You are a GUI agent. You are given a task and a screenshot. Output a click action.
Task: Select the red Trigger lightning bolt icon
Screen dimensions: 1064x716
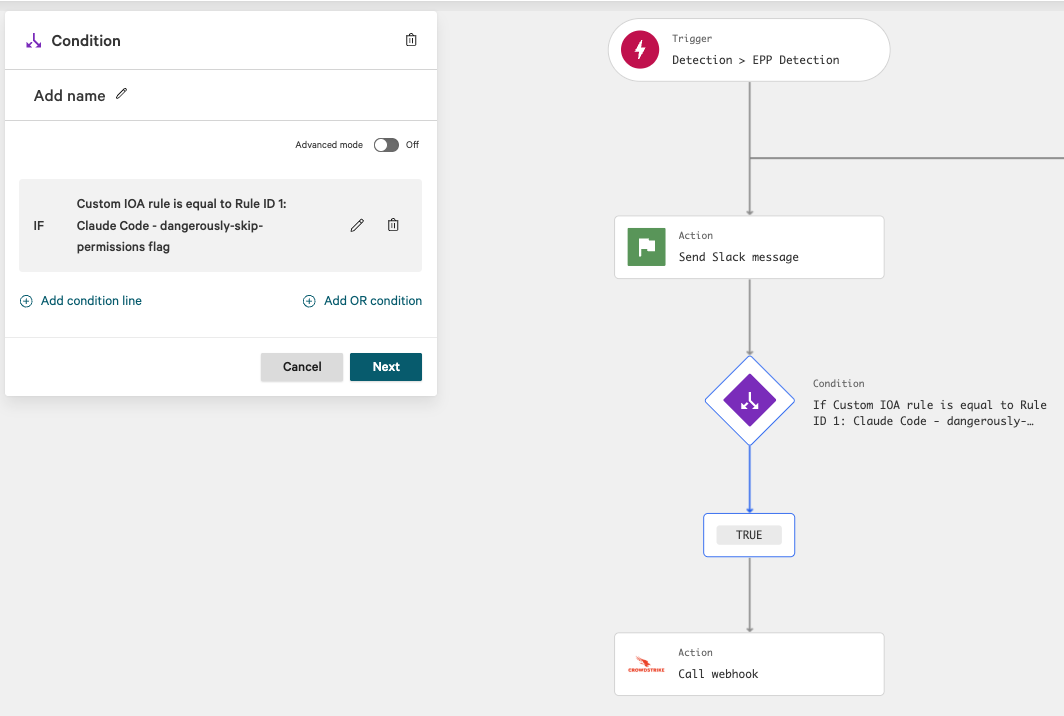pos(640,50)
